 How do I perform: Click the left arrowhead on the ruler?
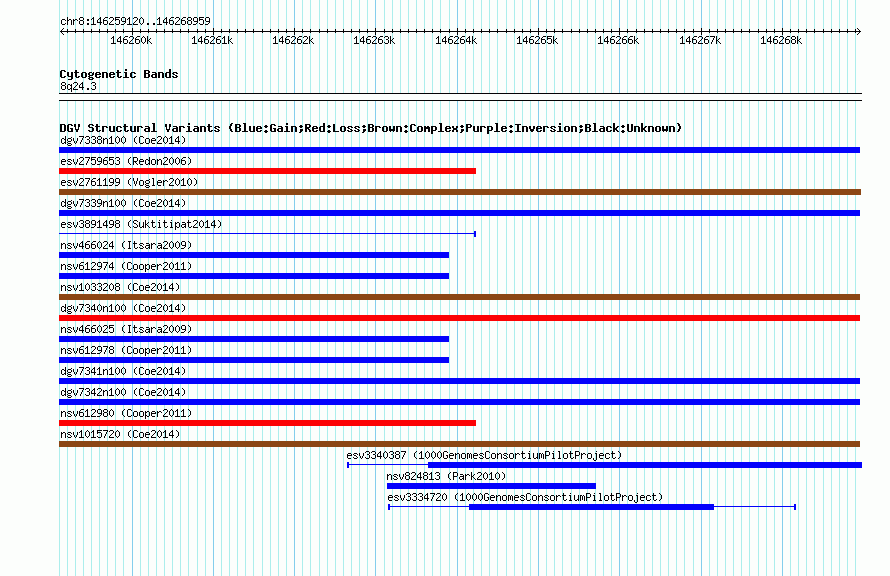click(x=62, y=31)
